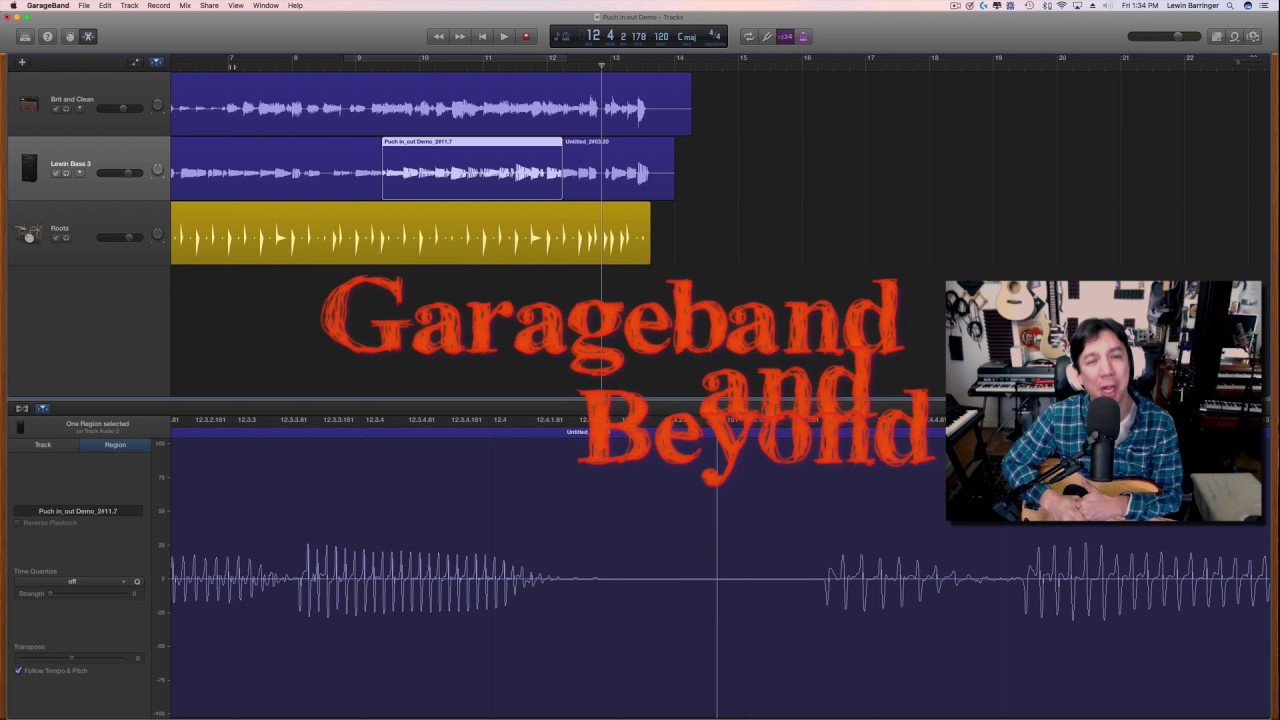Solo the Roots drummer track
1280x720 pixels.
tap(66, 237)
